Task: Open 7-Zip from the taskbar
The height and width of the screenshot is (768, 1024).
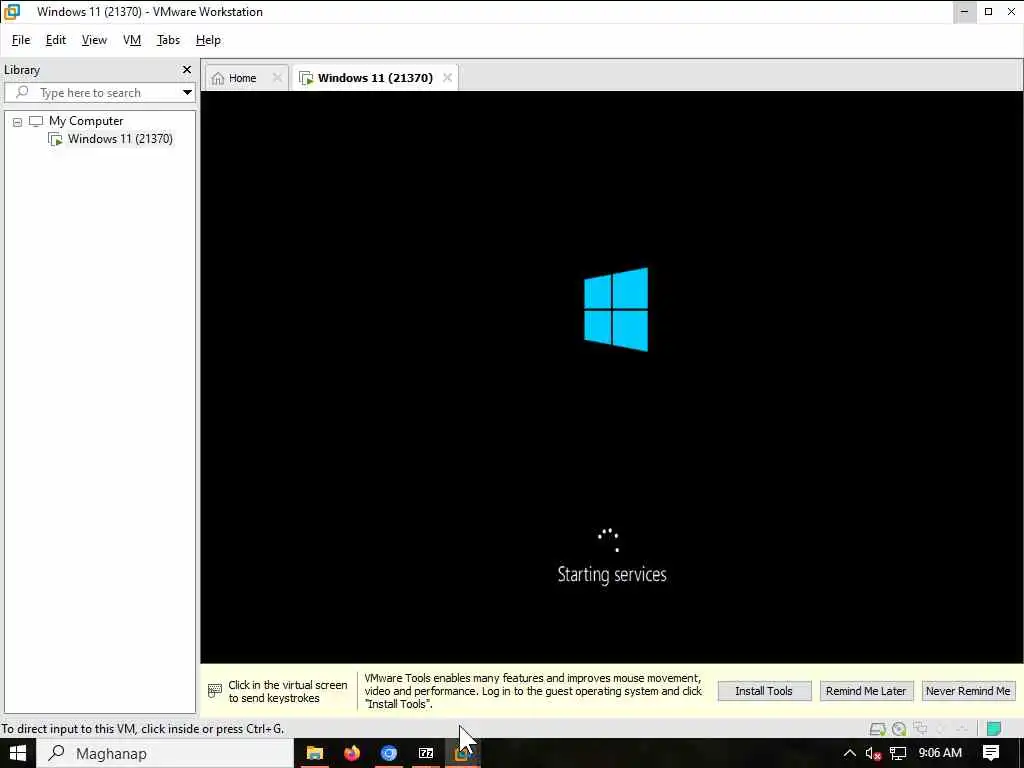Action: (426, 753)
